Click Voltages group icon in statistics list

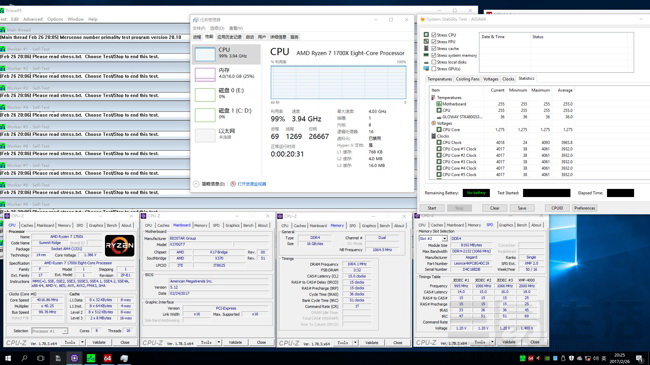point(433,123)
